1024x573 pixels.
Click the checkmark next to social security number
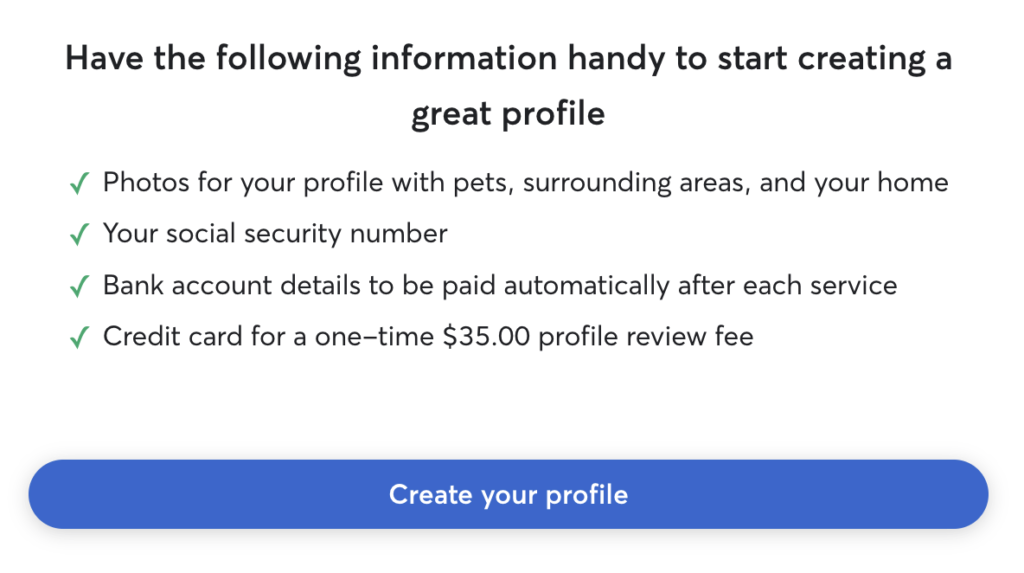pyautogui.click(x=80, y=234)
